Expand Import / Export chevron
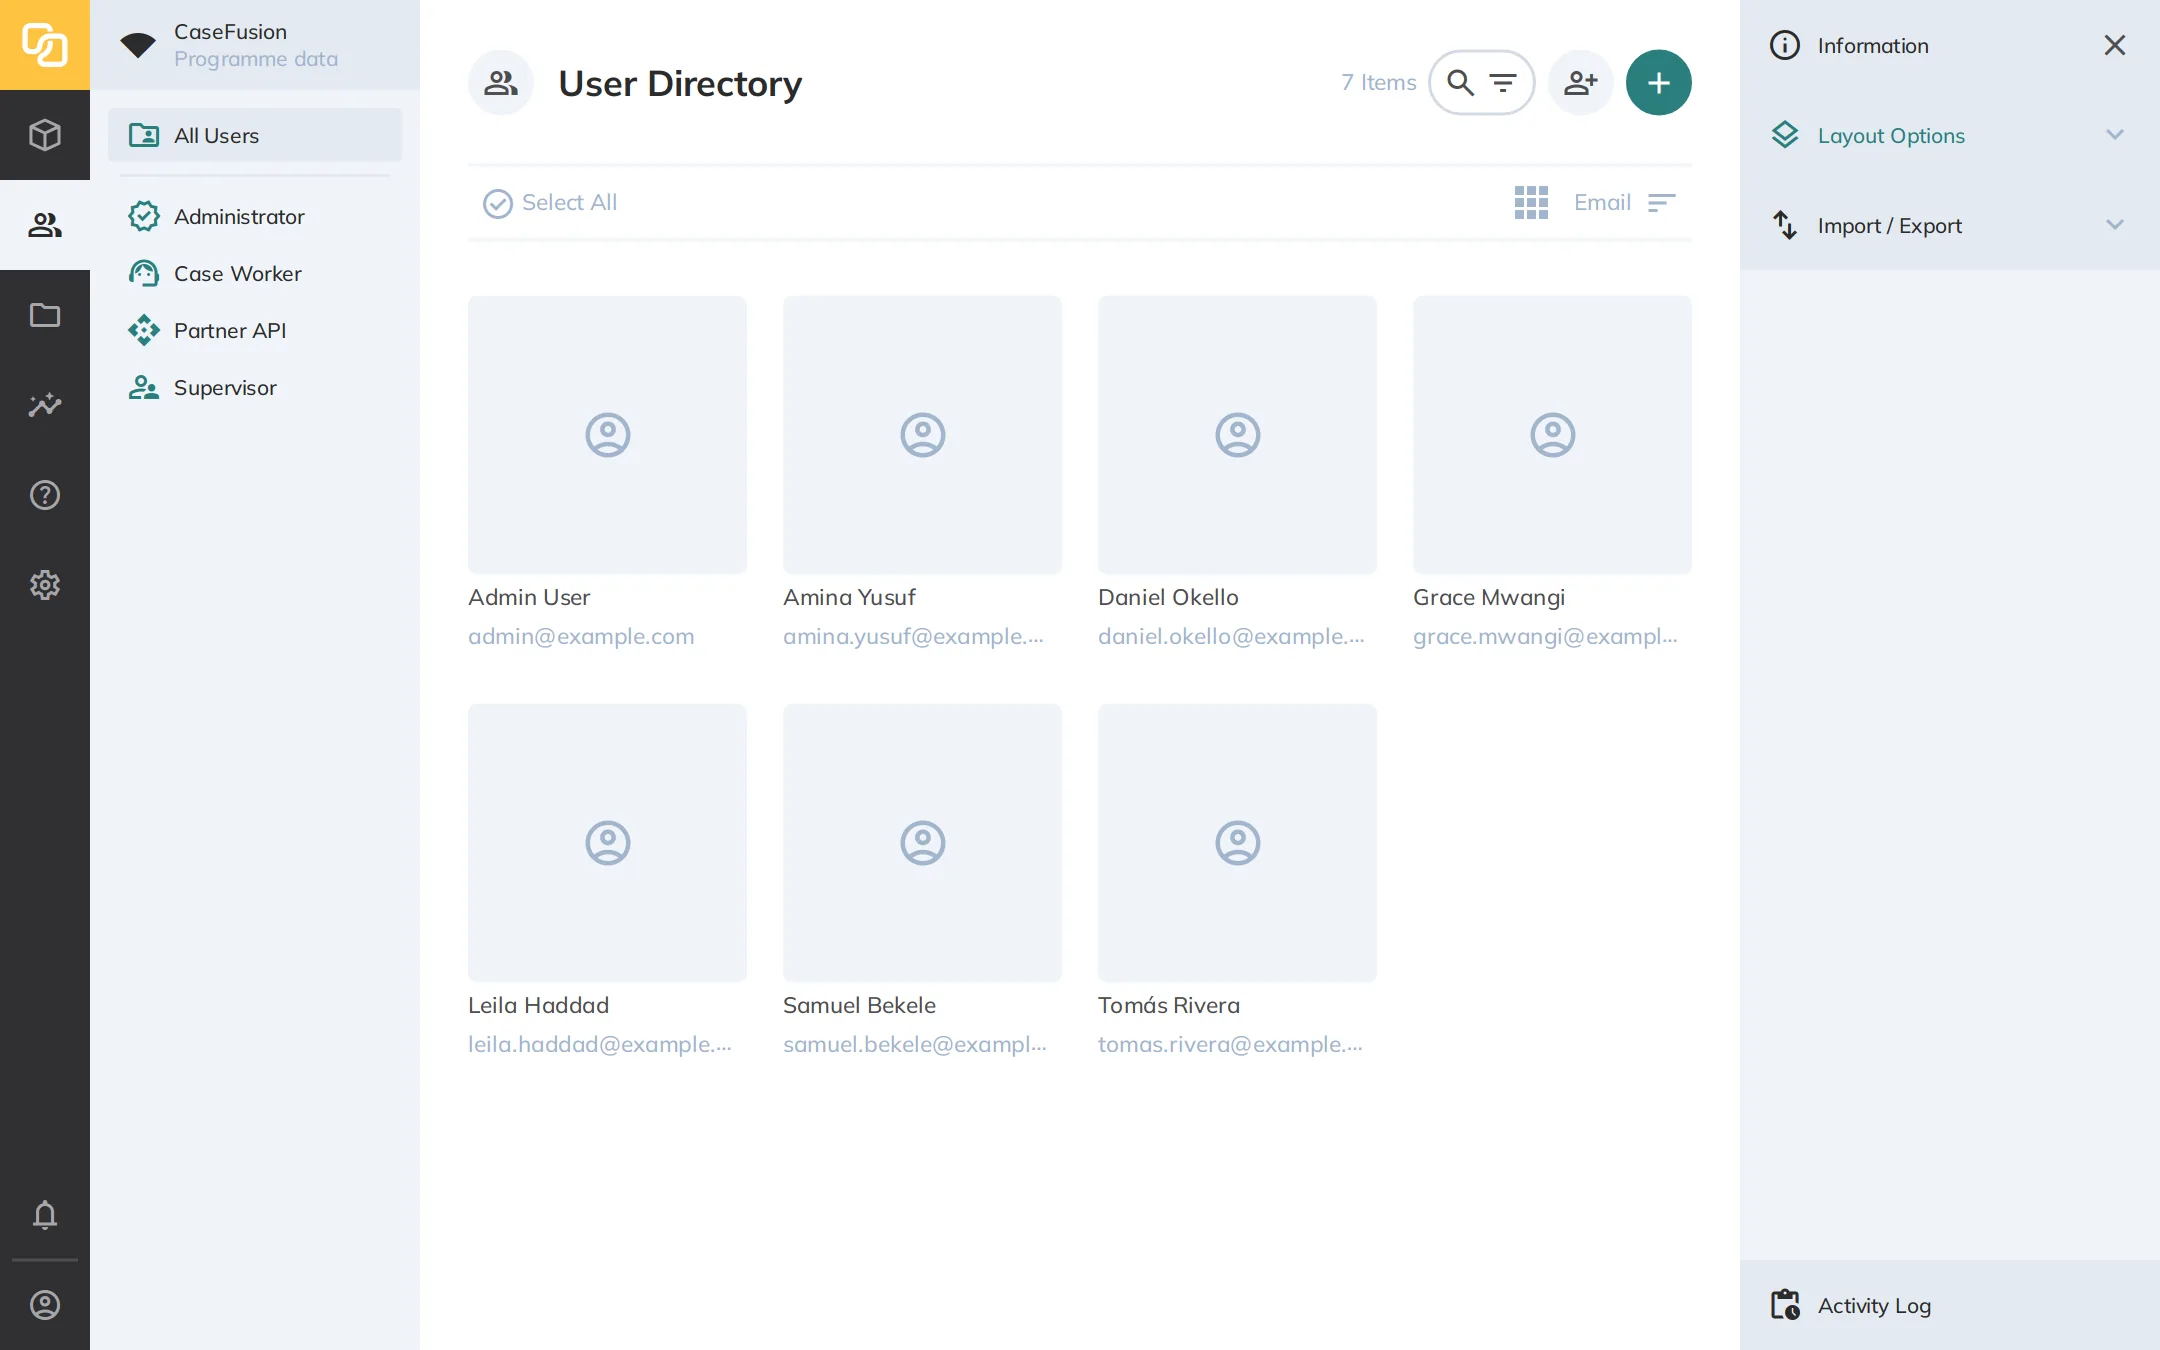Viewport: 2160px width, 1350px height. point(2115,225)
